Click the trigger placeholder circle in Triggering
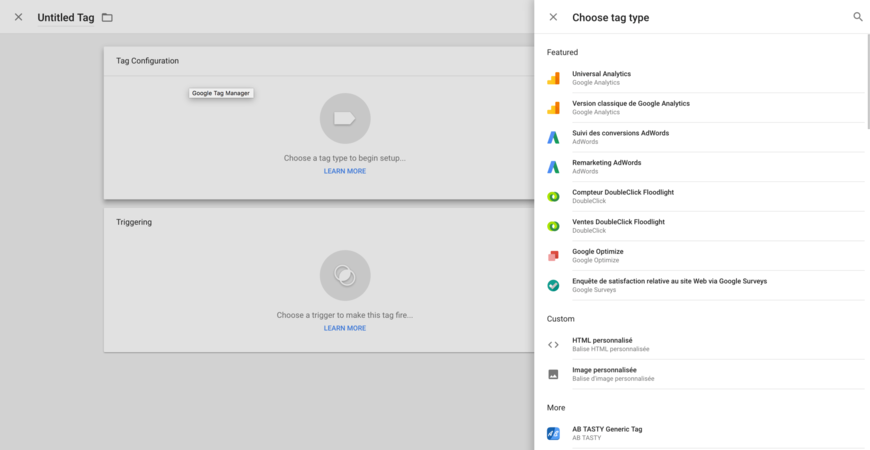The width and height of the screenshot is (870, 450). [344, 275]
